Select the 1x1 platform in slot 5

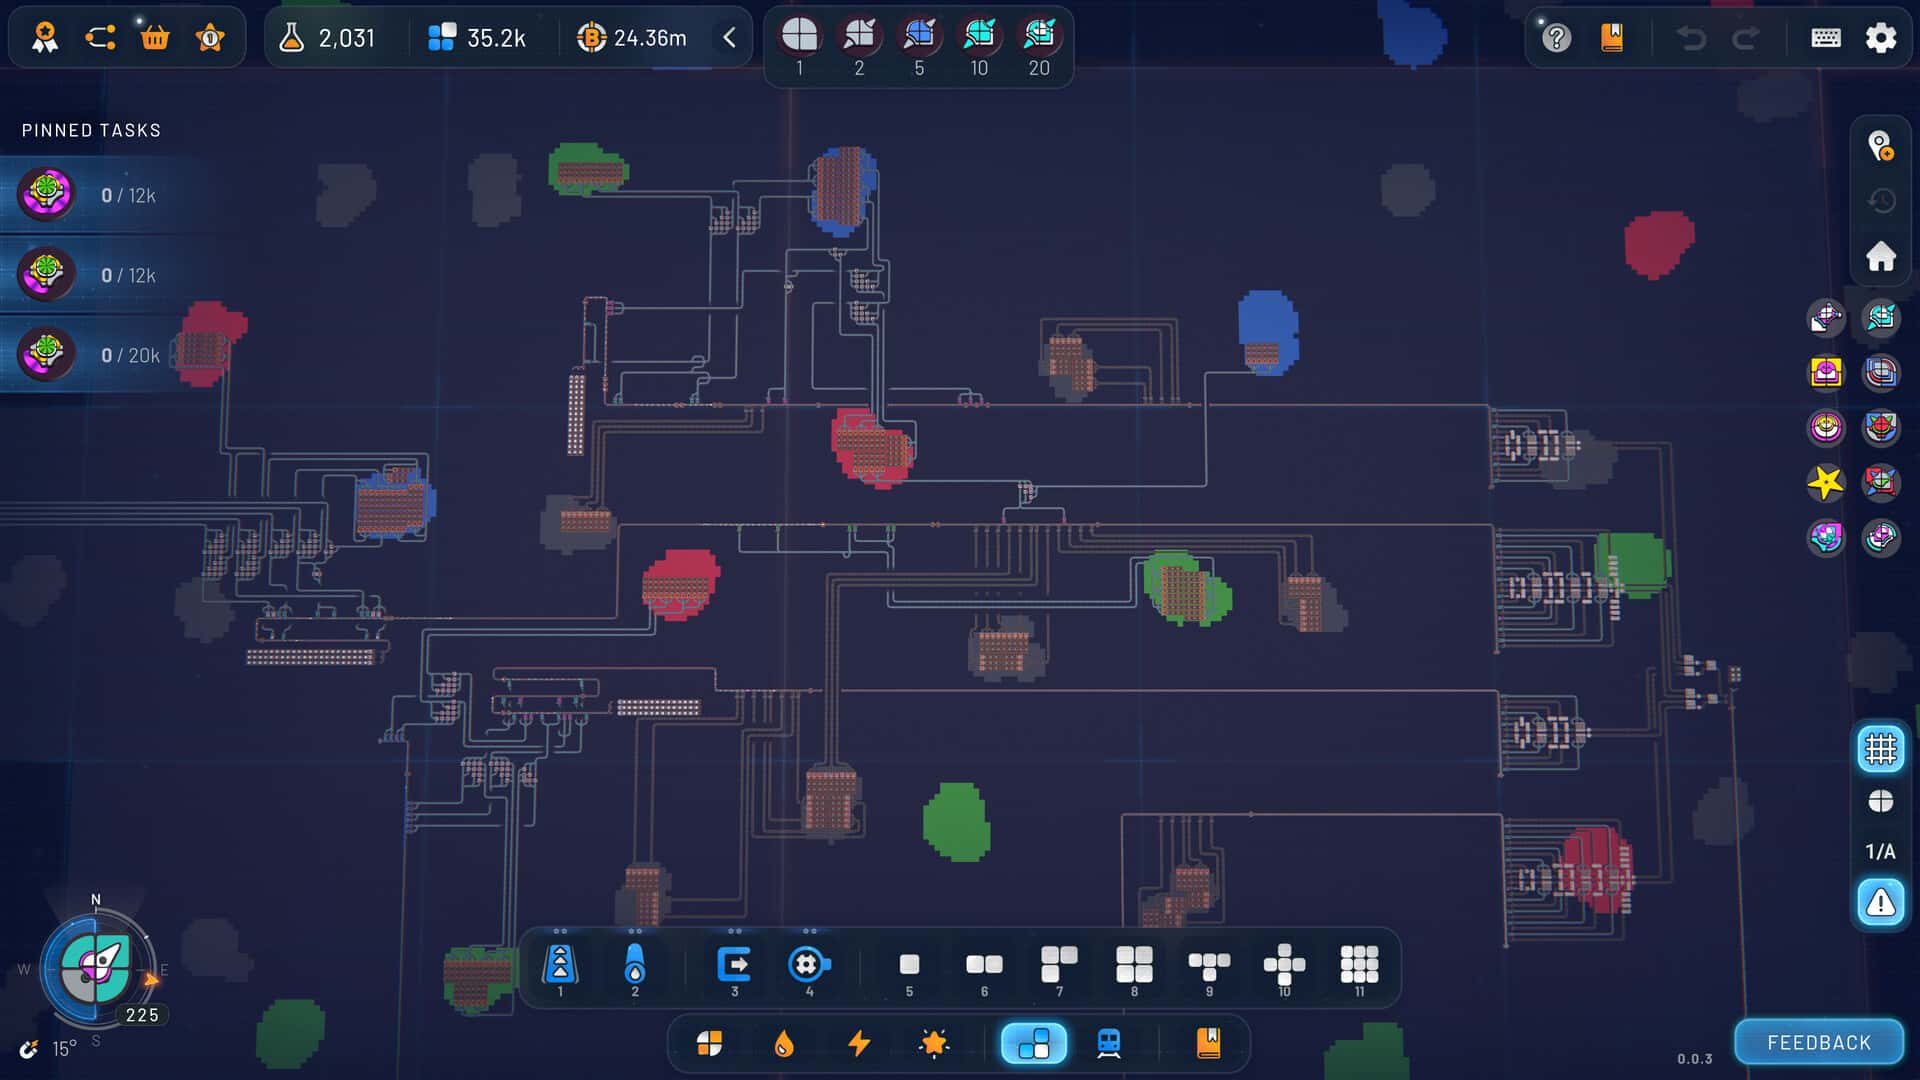[x=909, y=966]
